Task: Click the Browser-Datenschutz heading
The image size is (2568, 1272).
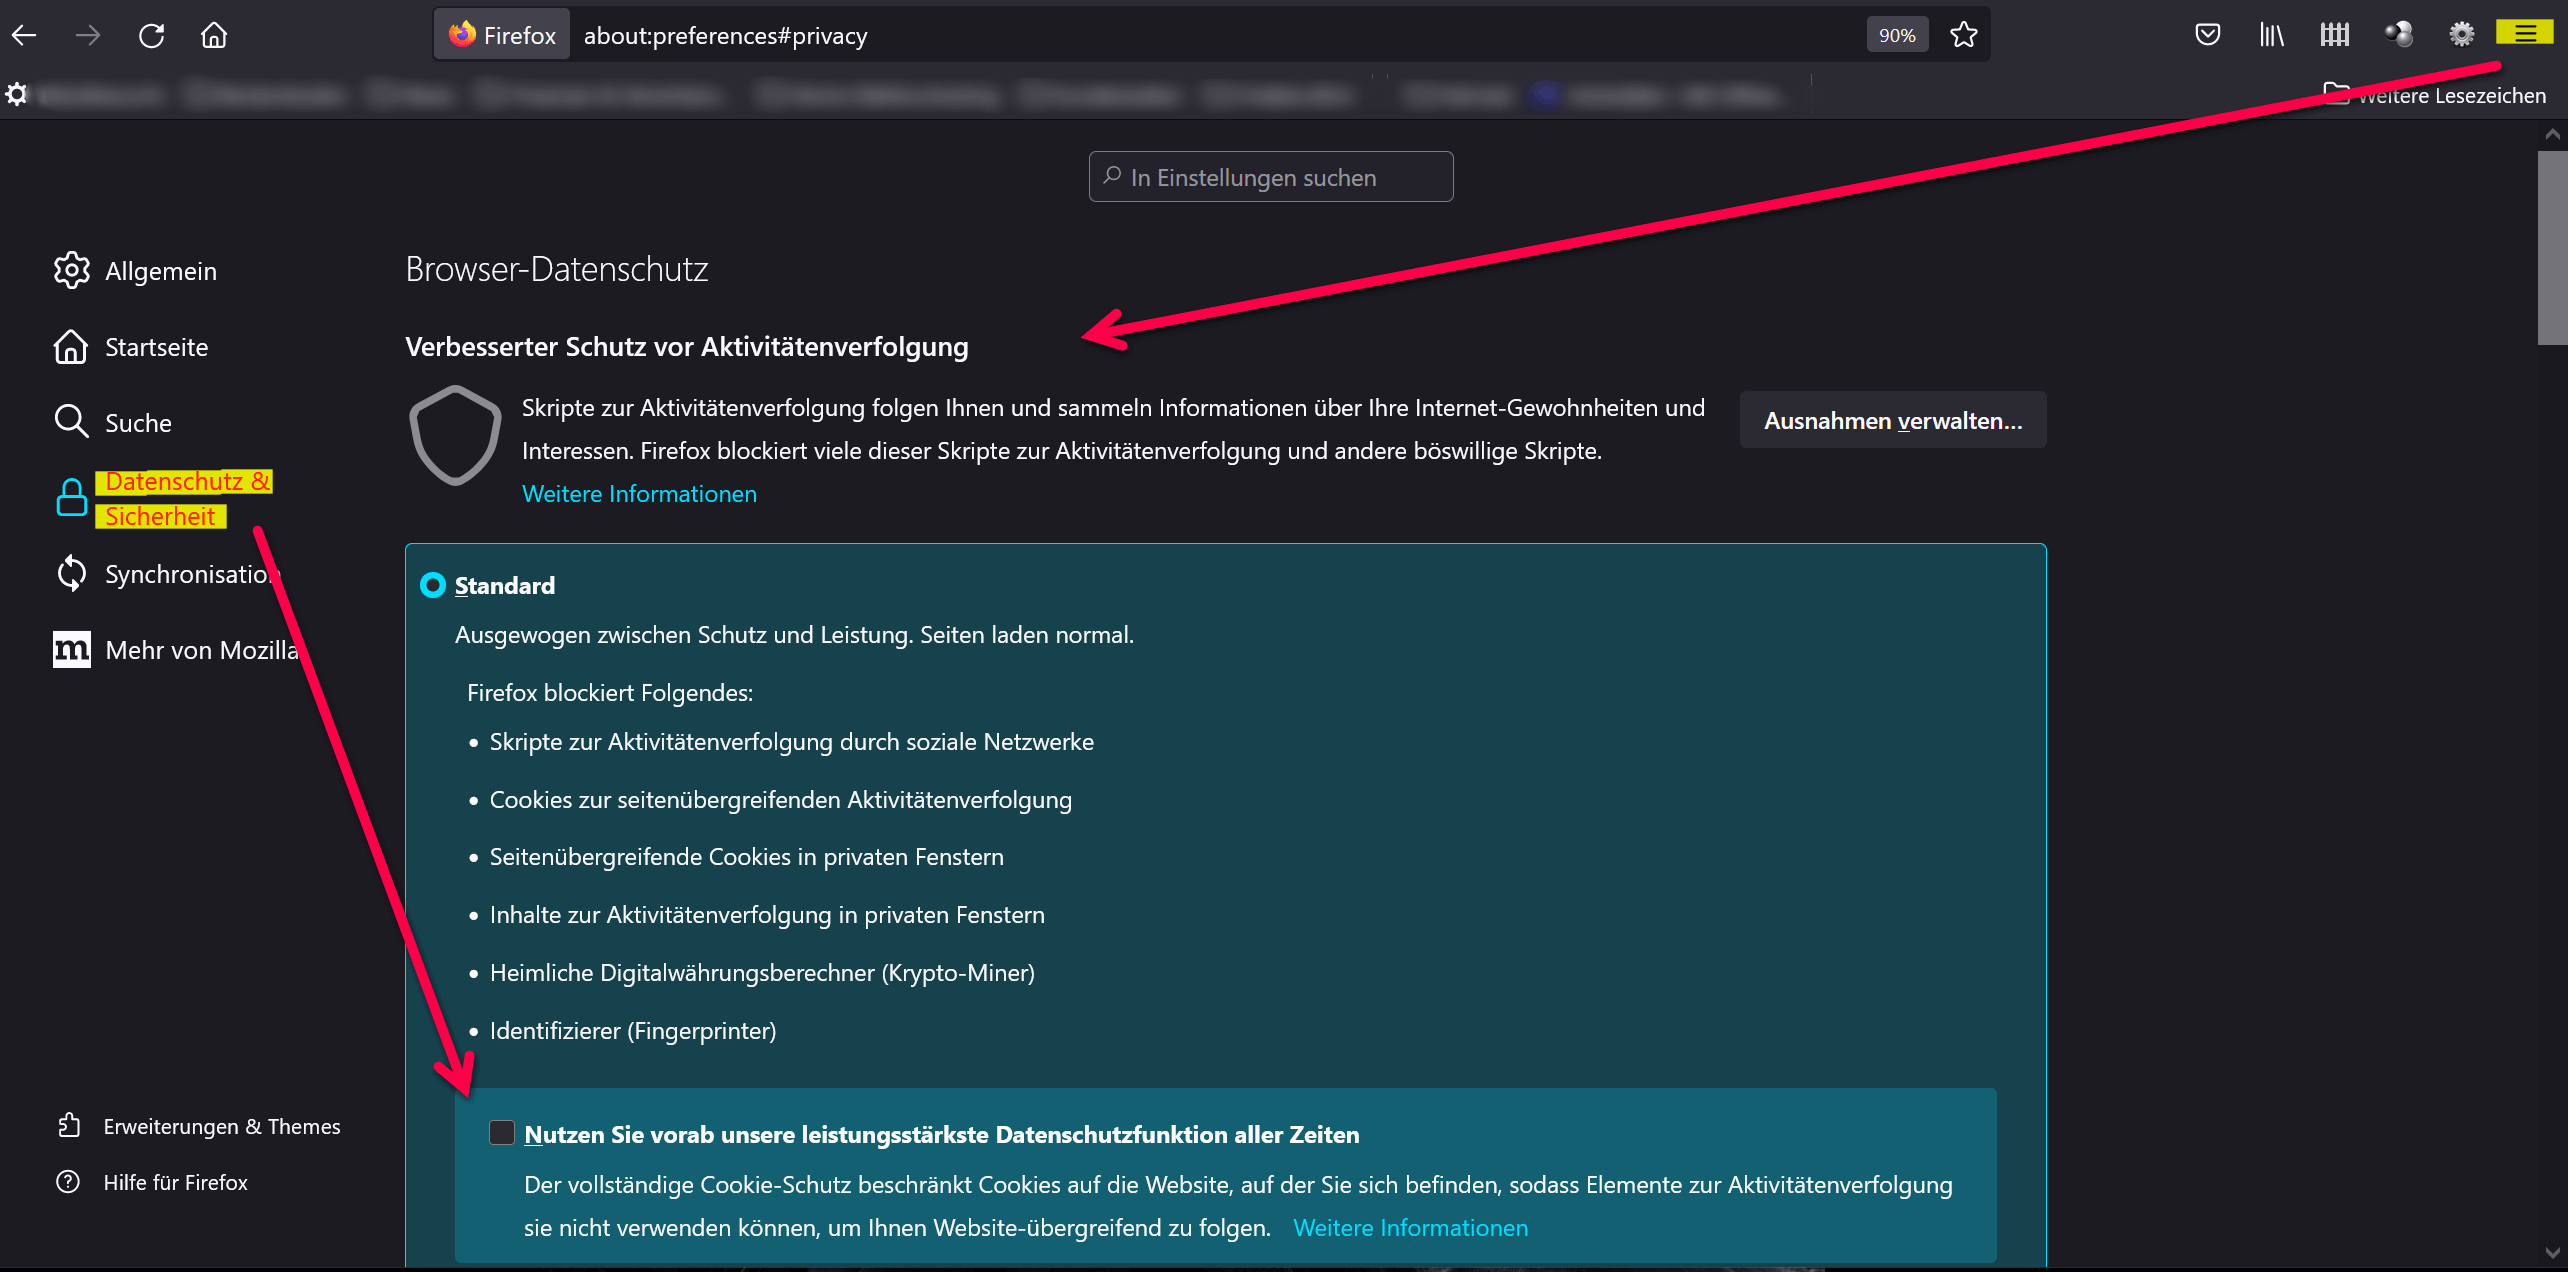Action: (556, 269)
